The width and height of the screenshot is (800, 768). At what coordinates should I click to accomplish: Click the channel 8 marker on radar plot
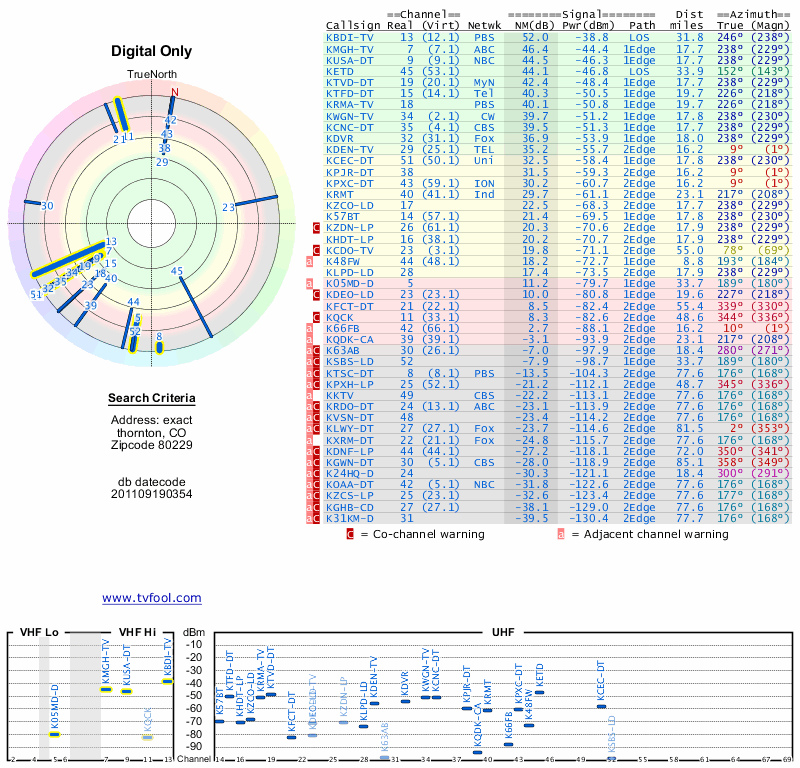[x=159, y=348]
